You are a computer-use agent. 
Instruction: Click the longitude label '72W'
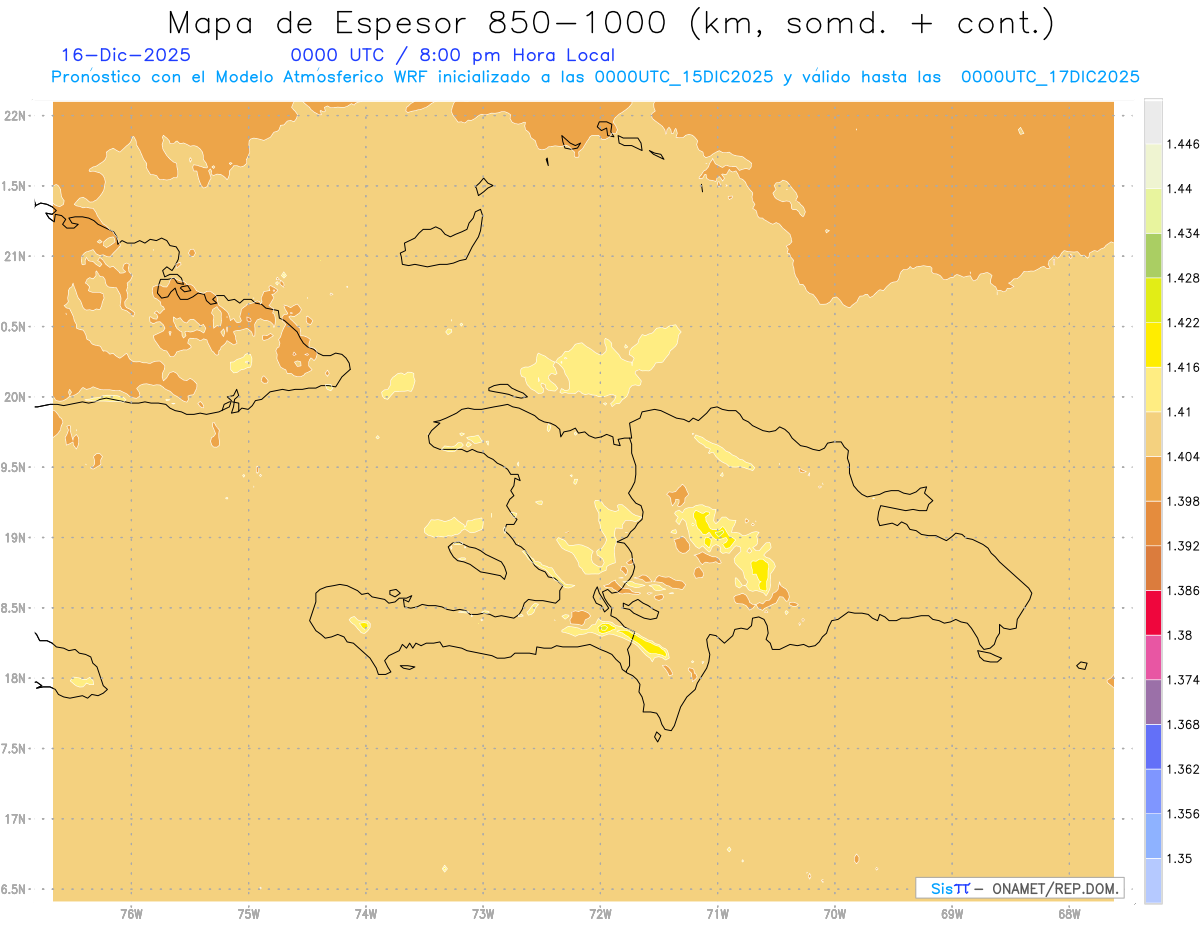coord(600,914)
